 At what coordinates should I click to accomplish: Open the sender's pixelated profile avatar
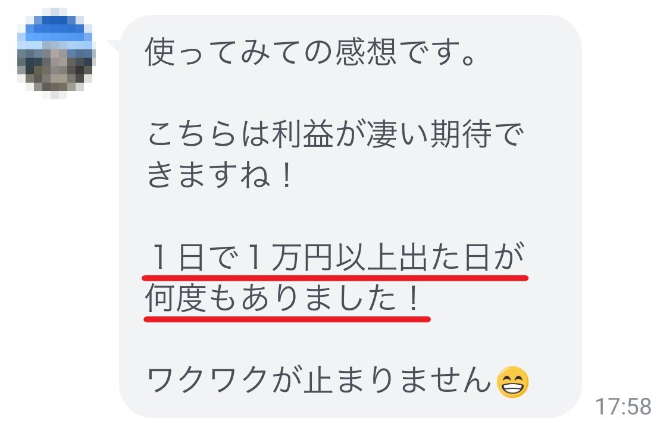point(56,53)
